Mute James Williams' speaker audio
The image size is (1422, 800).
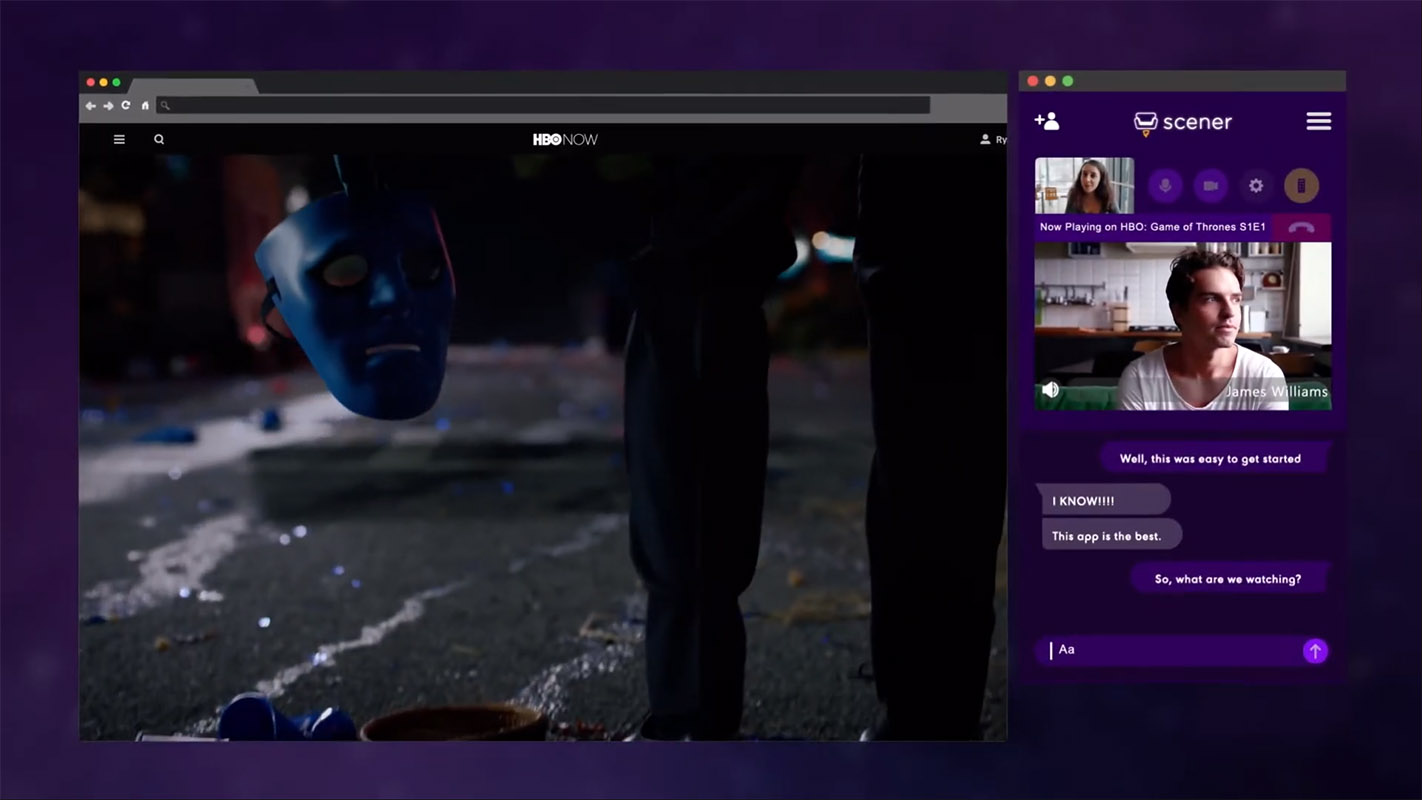(1050, 390)
